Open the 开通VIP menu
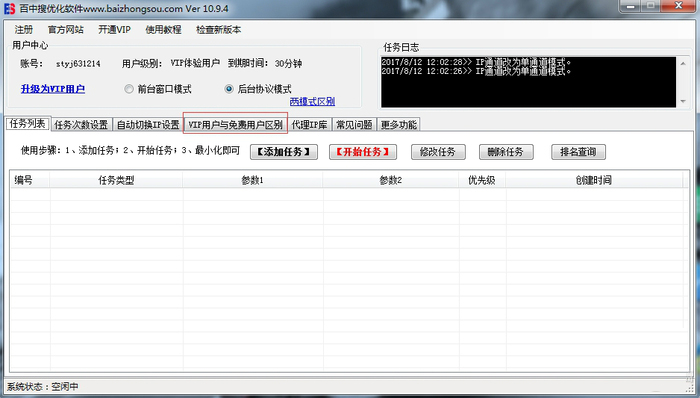 (114, 29)
